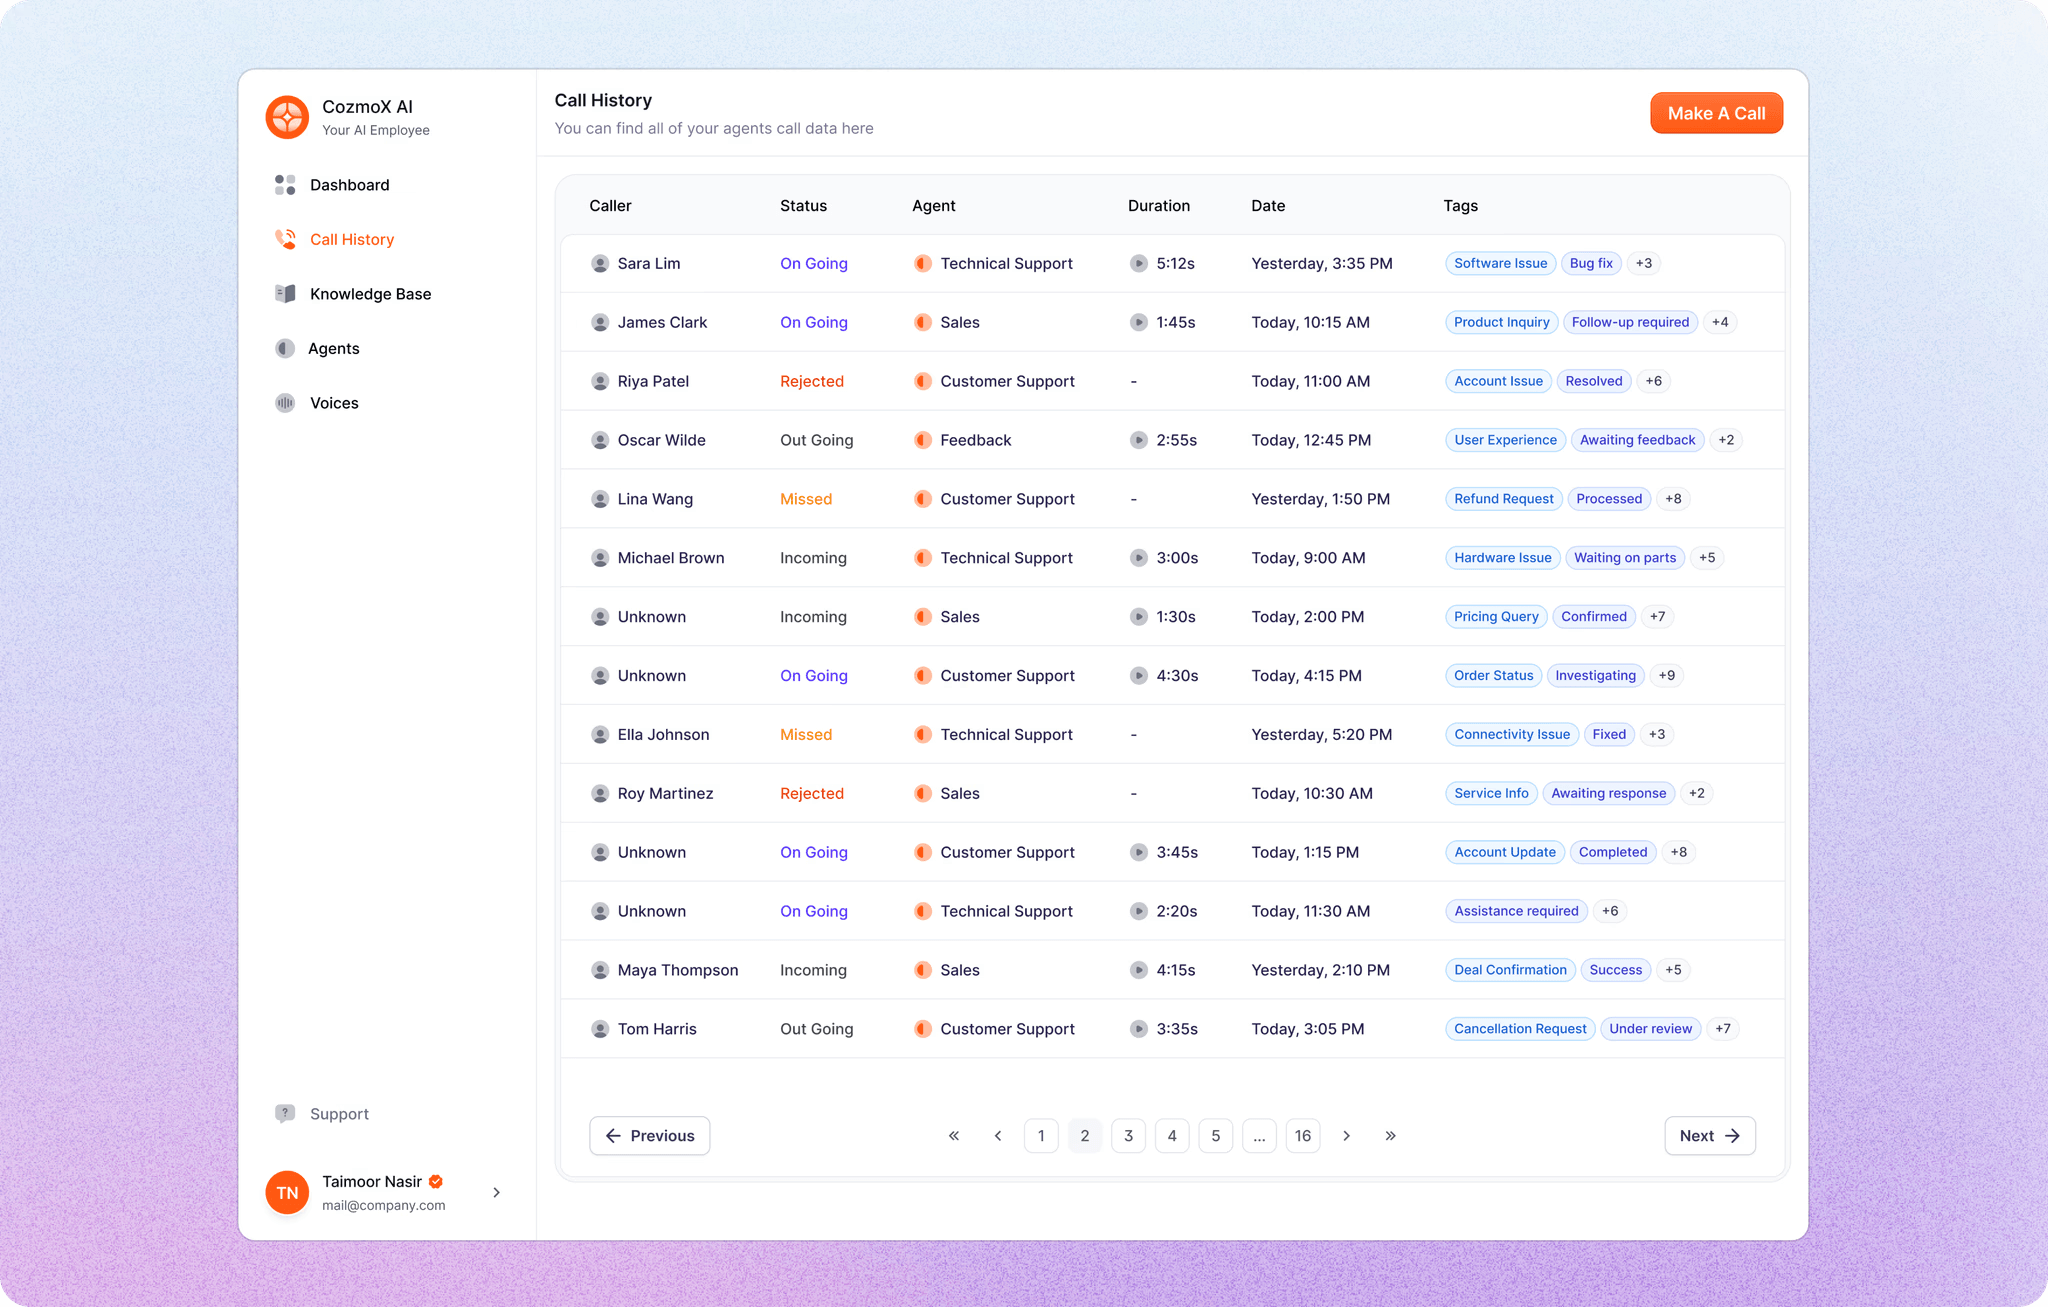This screenshot has width=2048, height=1307.
Task: Open the Dashboard from the sidebar
Action: (349, 185)
